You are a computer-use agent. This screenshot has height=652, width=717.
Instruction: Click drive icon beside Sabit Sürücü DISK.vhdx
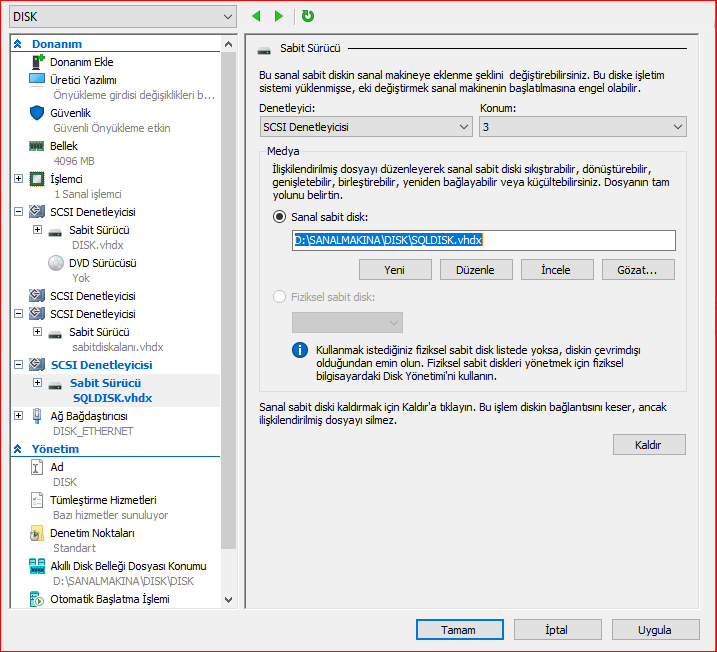(x=55, y=232)
